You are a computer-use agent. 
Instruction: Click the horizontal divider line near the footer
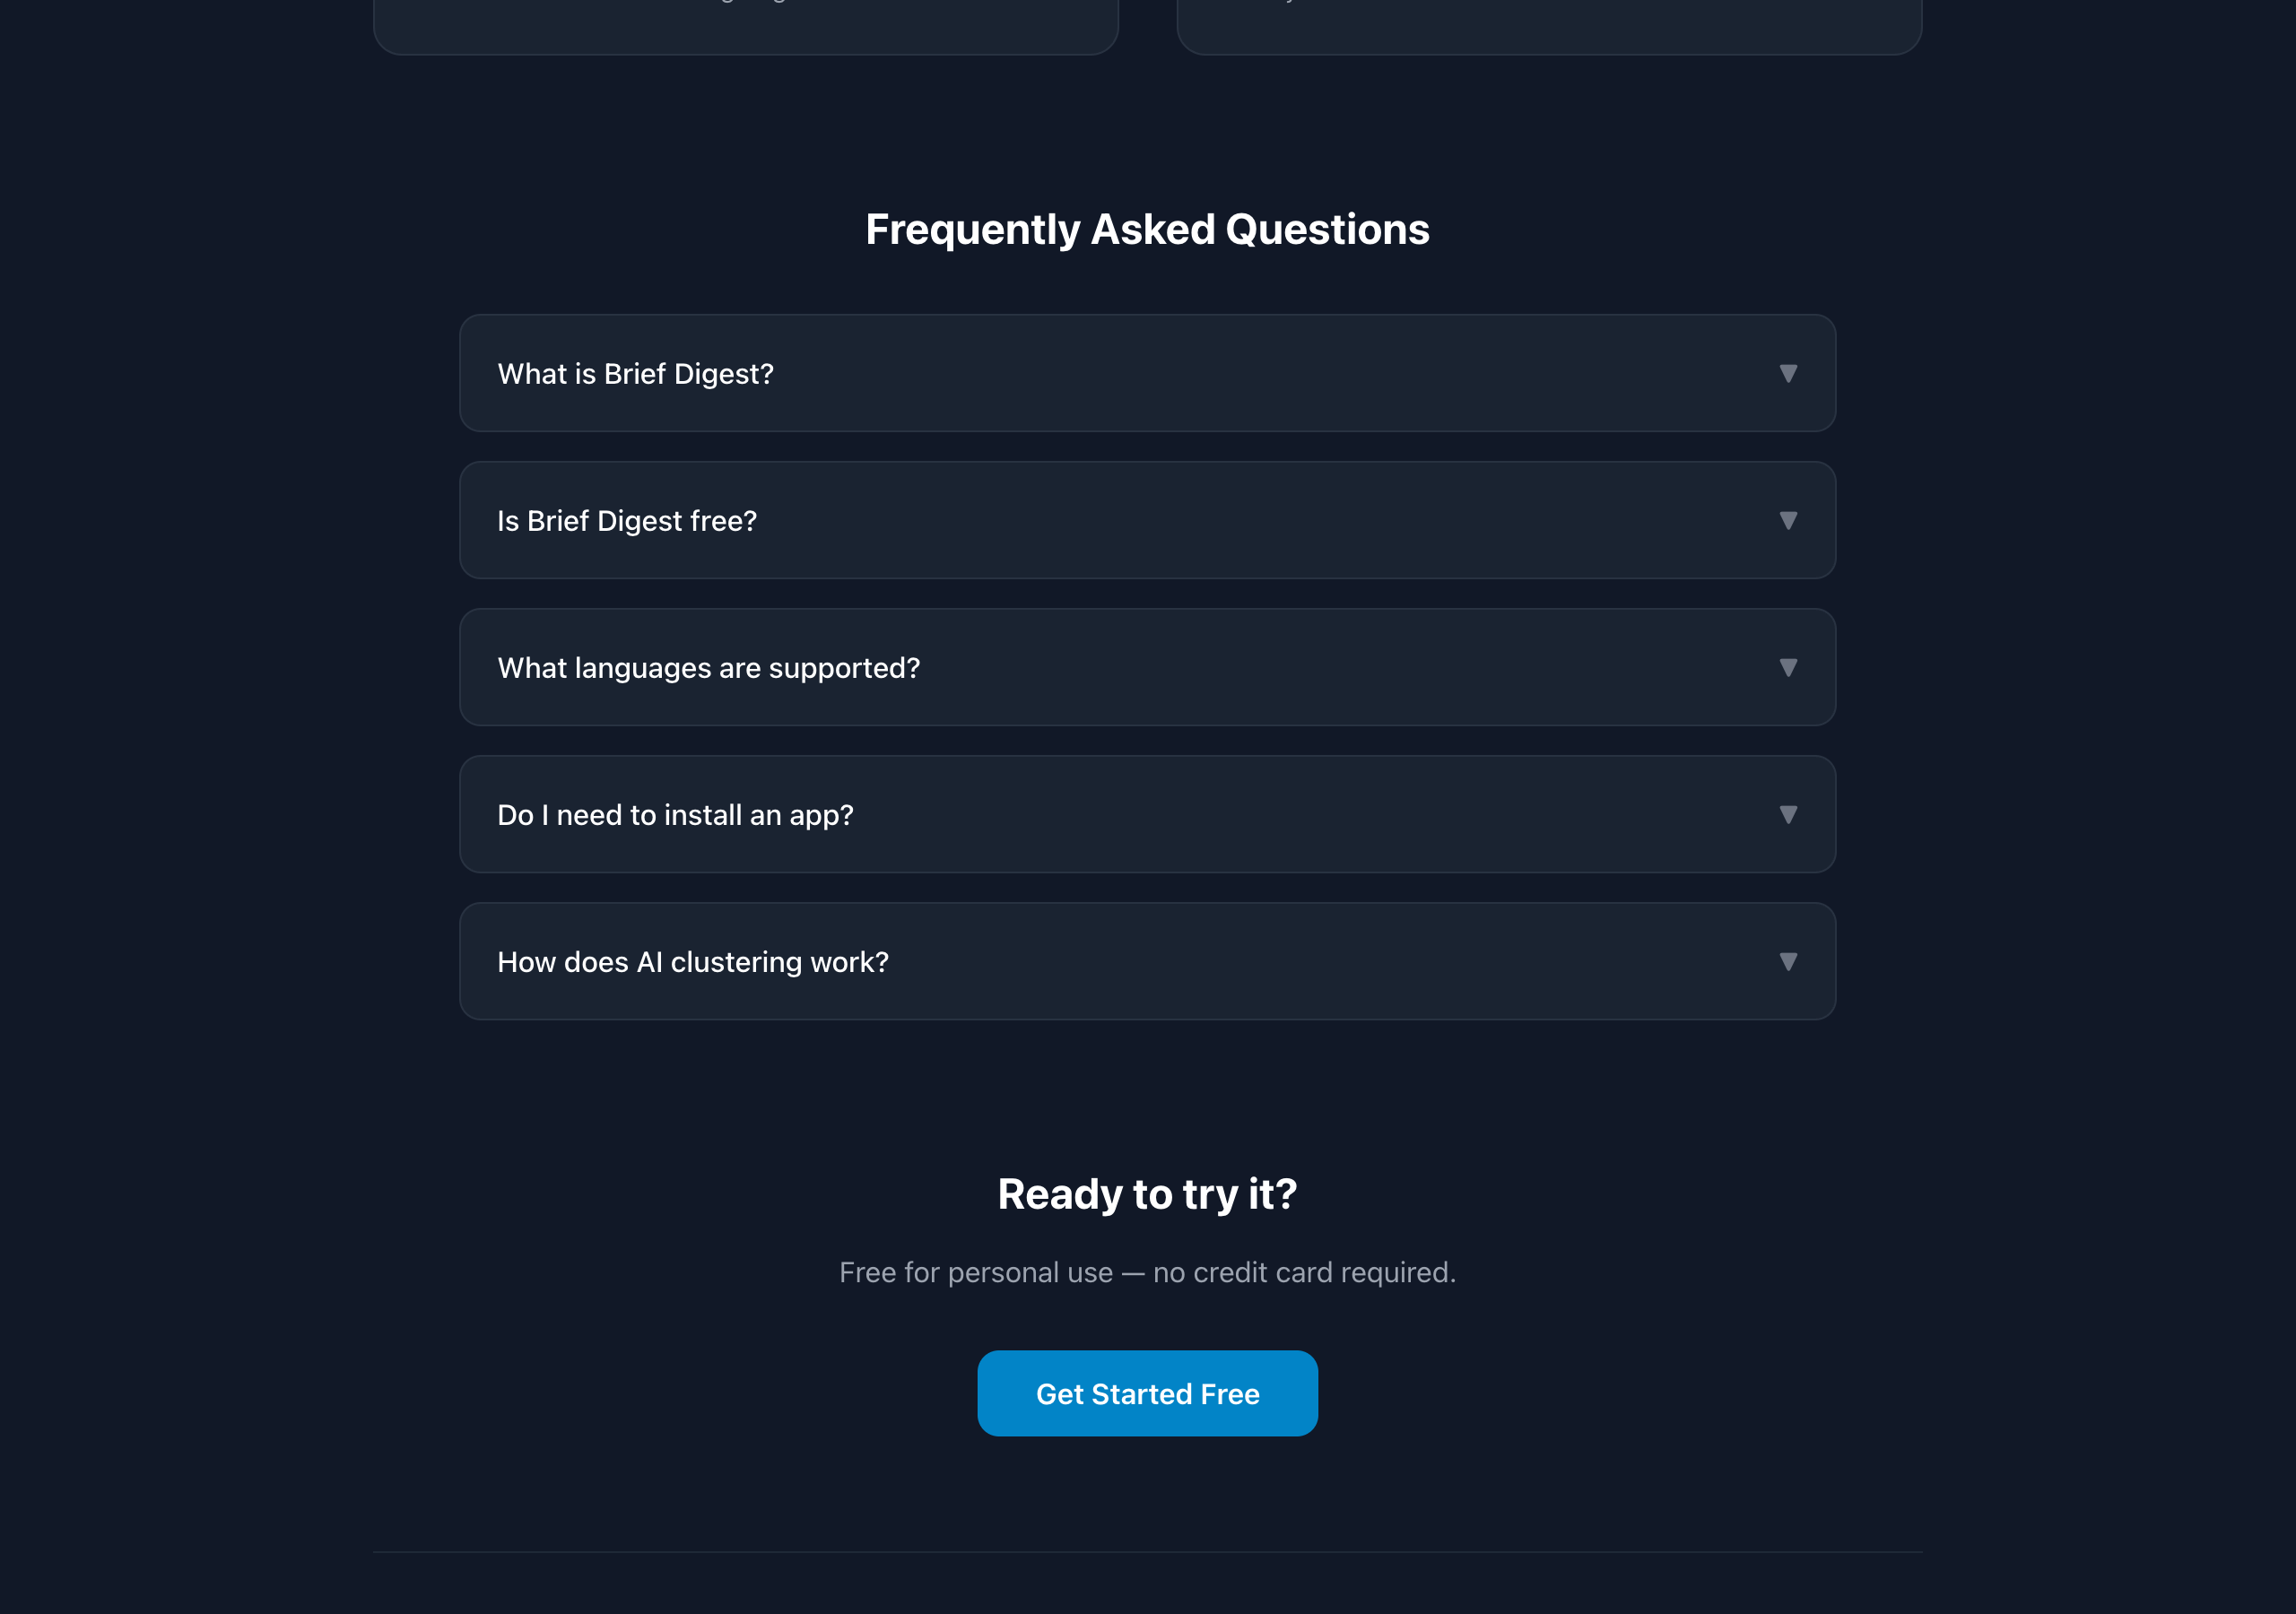pyautogui.click(x=1147, y=1552)
